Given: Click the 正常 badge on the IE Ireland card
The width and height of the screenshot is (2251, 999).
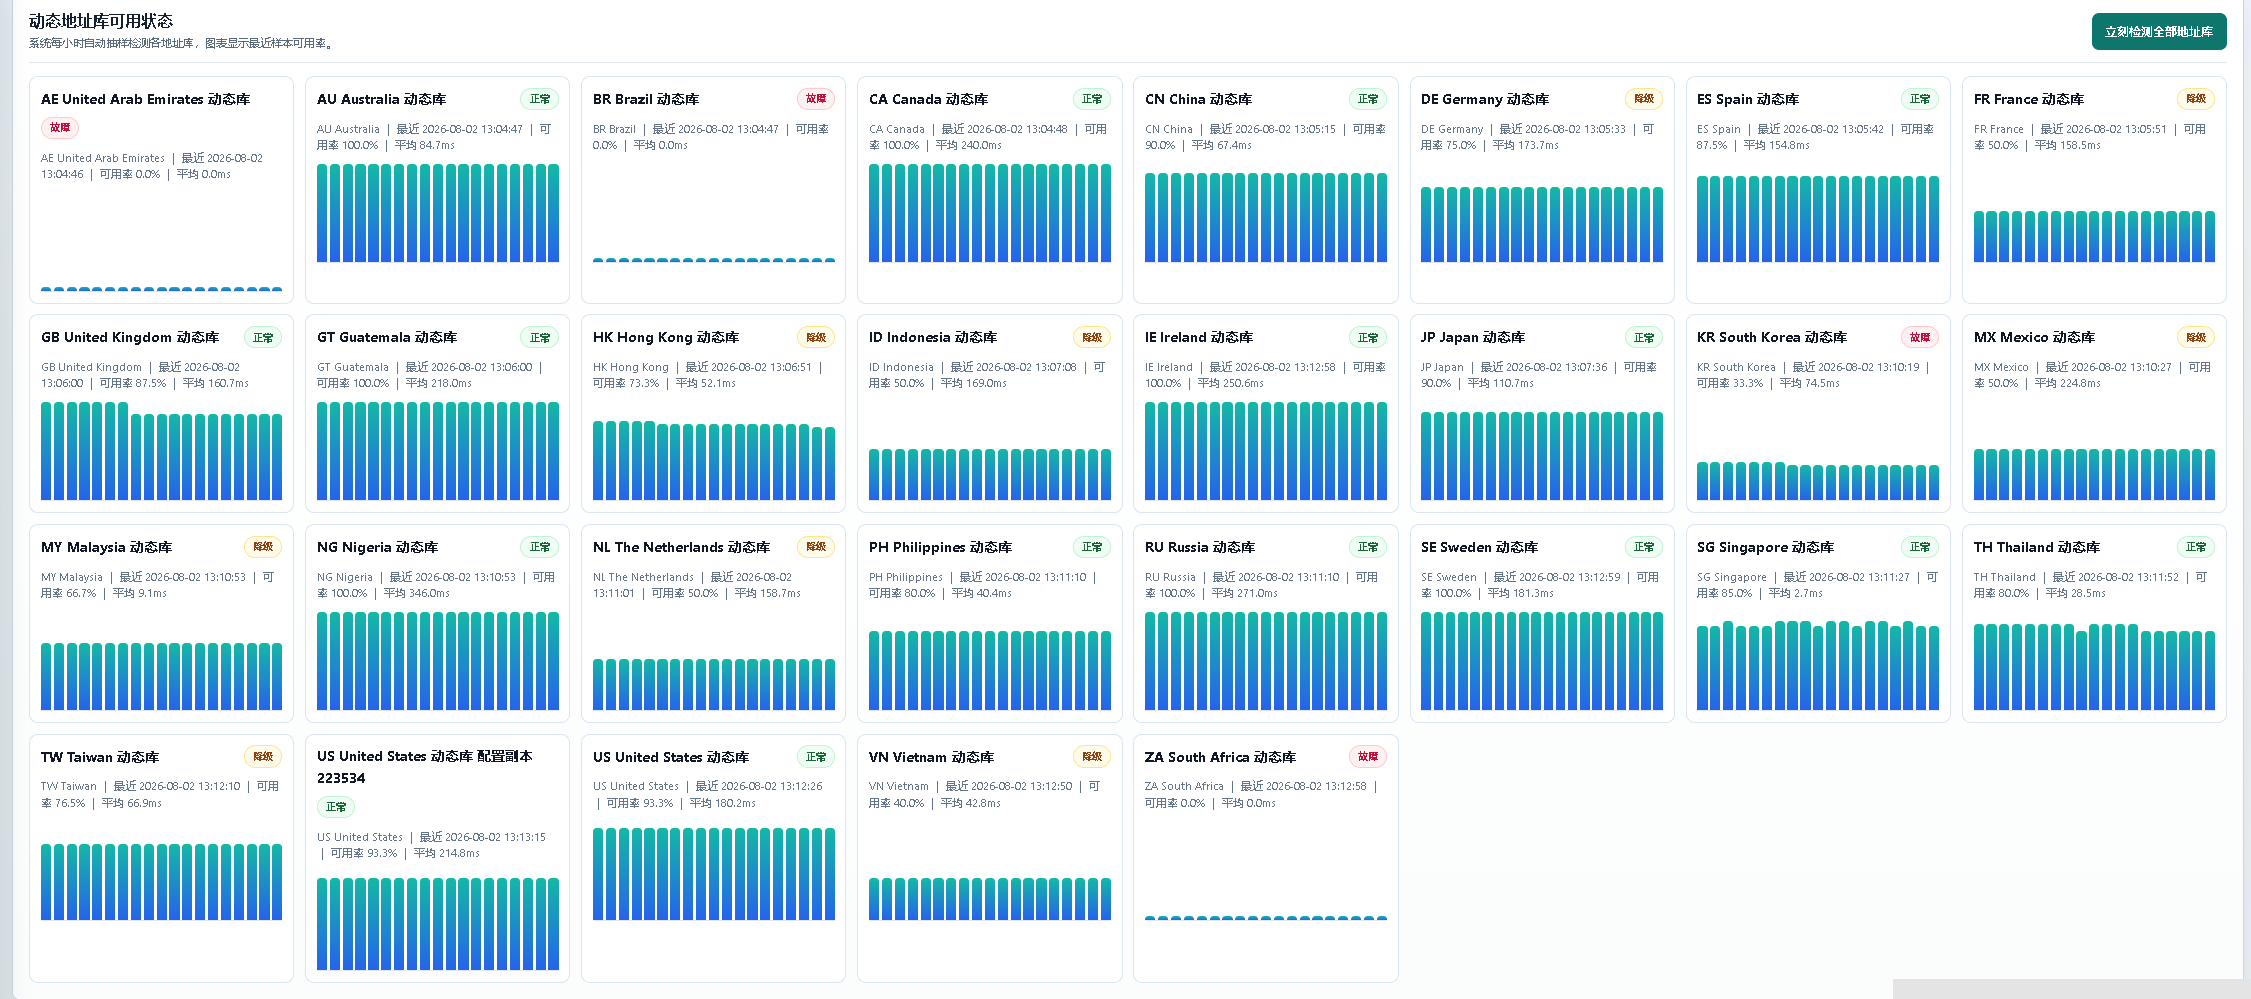Looking at the screenshot, I should point(1368,337).
